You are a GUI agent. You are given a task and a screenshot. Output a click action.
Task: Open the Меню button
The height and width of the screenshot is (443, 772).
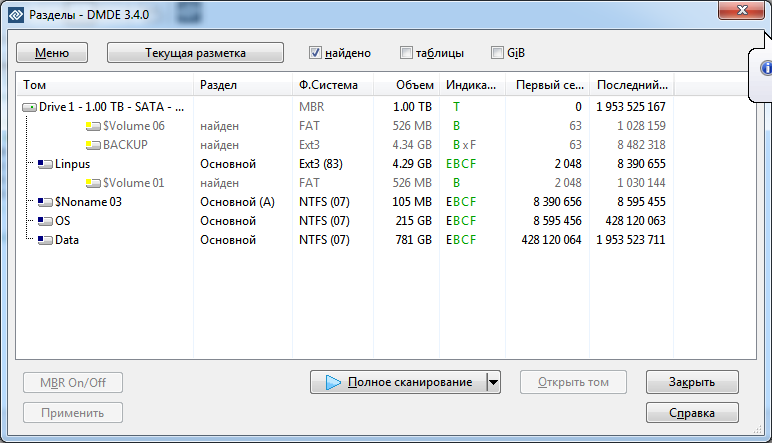coord(52,53)
